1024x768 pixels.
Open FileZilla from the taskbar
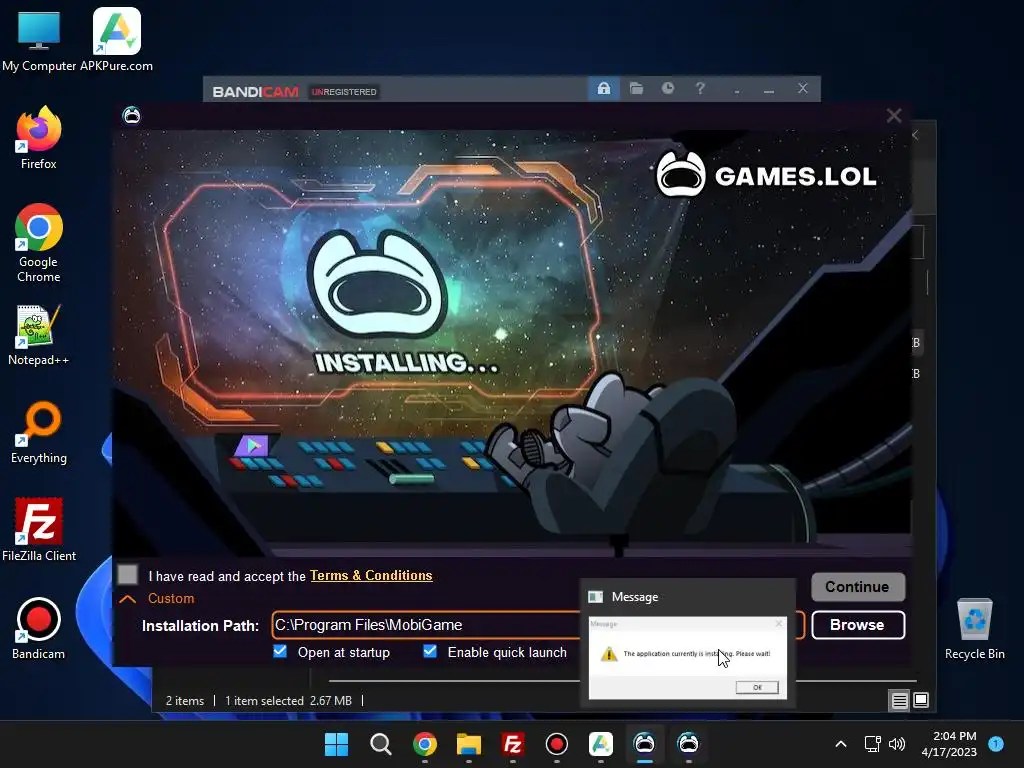coord(513,744)
